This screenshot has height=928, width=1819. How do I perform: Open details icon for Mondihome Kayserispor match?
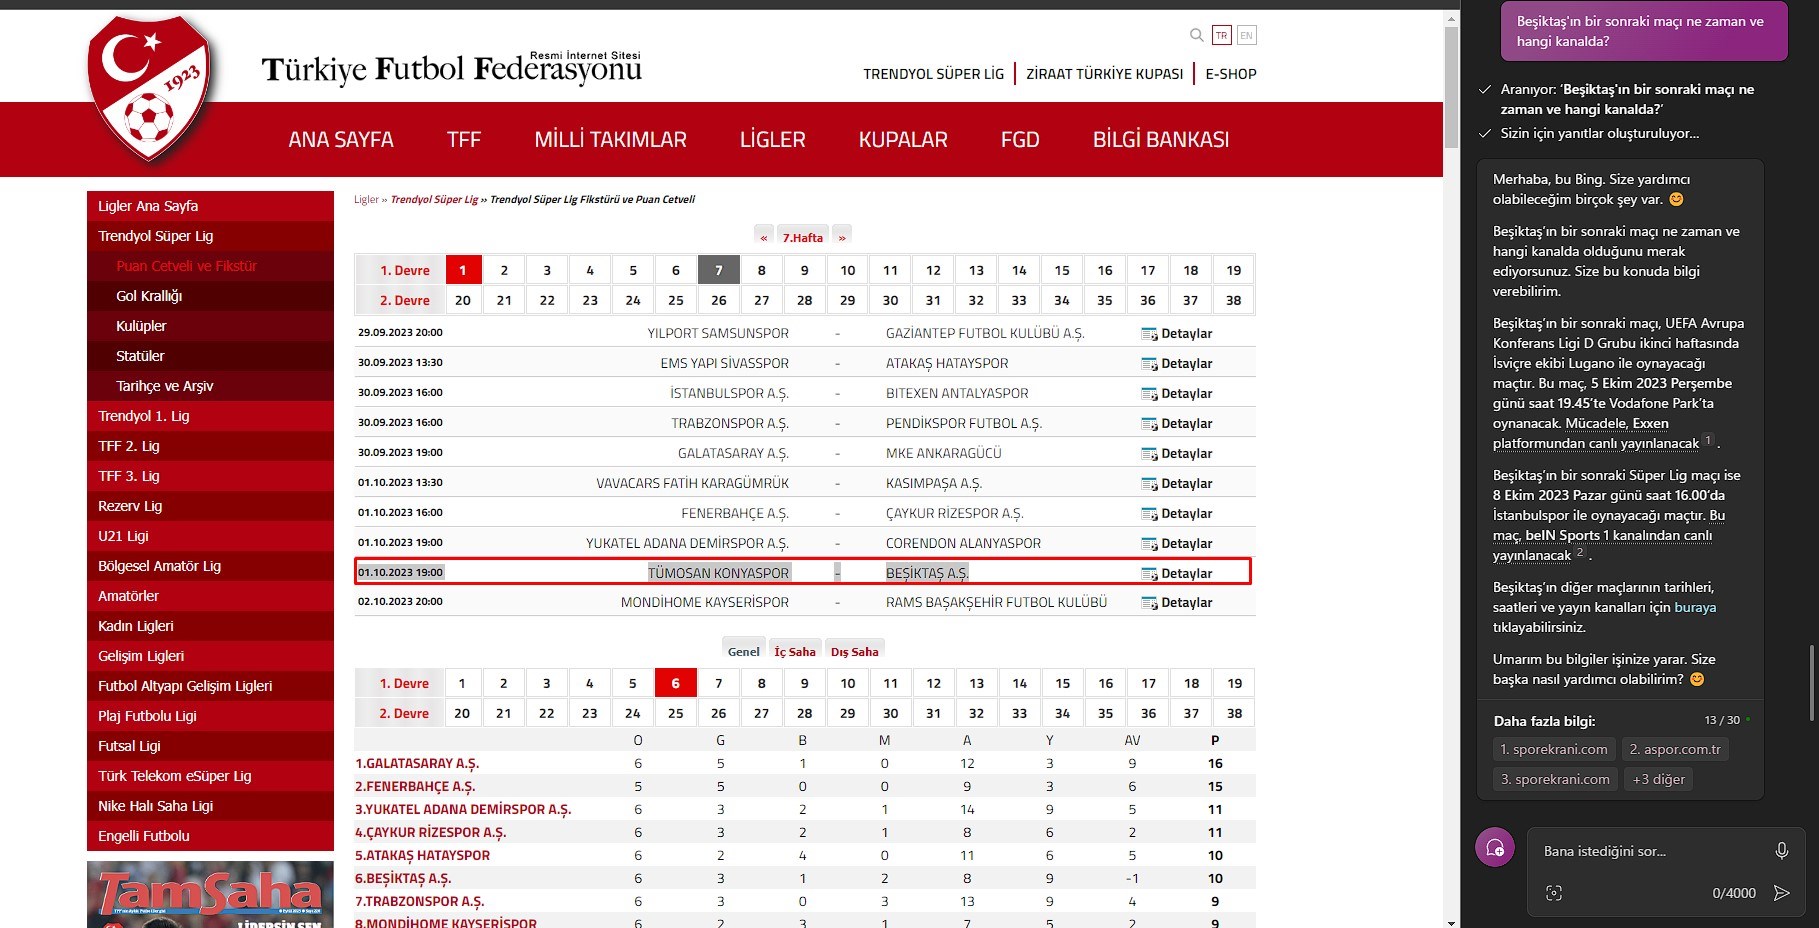(1149, 603)
